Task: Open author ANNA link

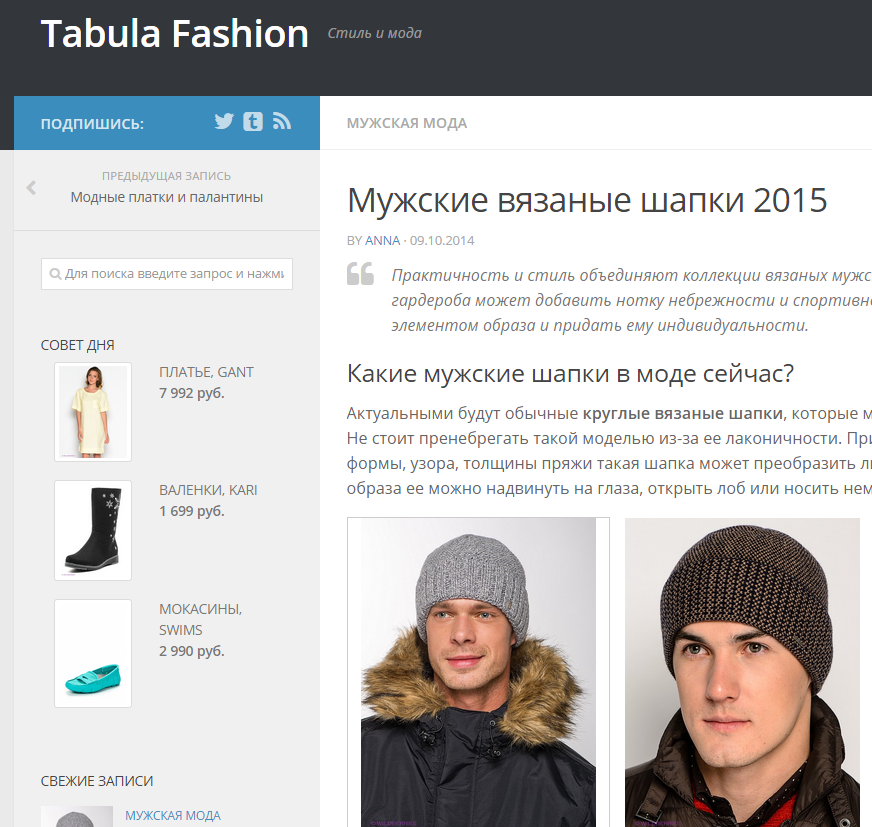Action: pyautogui.click(x=383, y=241)
